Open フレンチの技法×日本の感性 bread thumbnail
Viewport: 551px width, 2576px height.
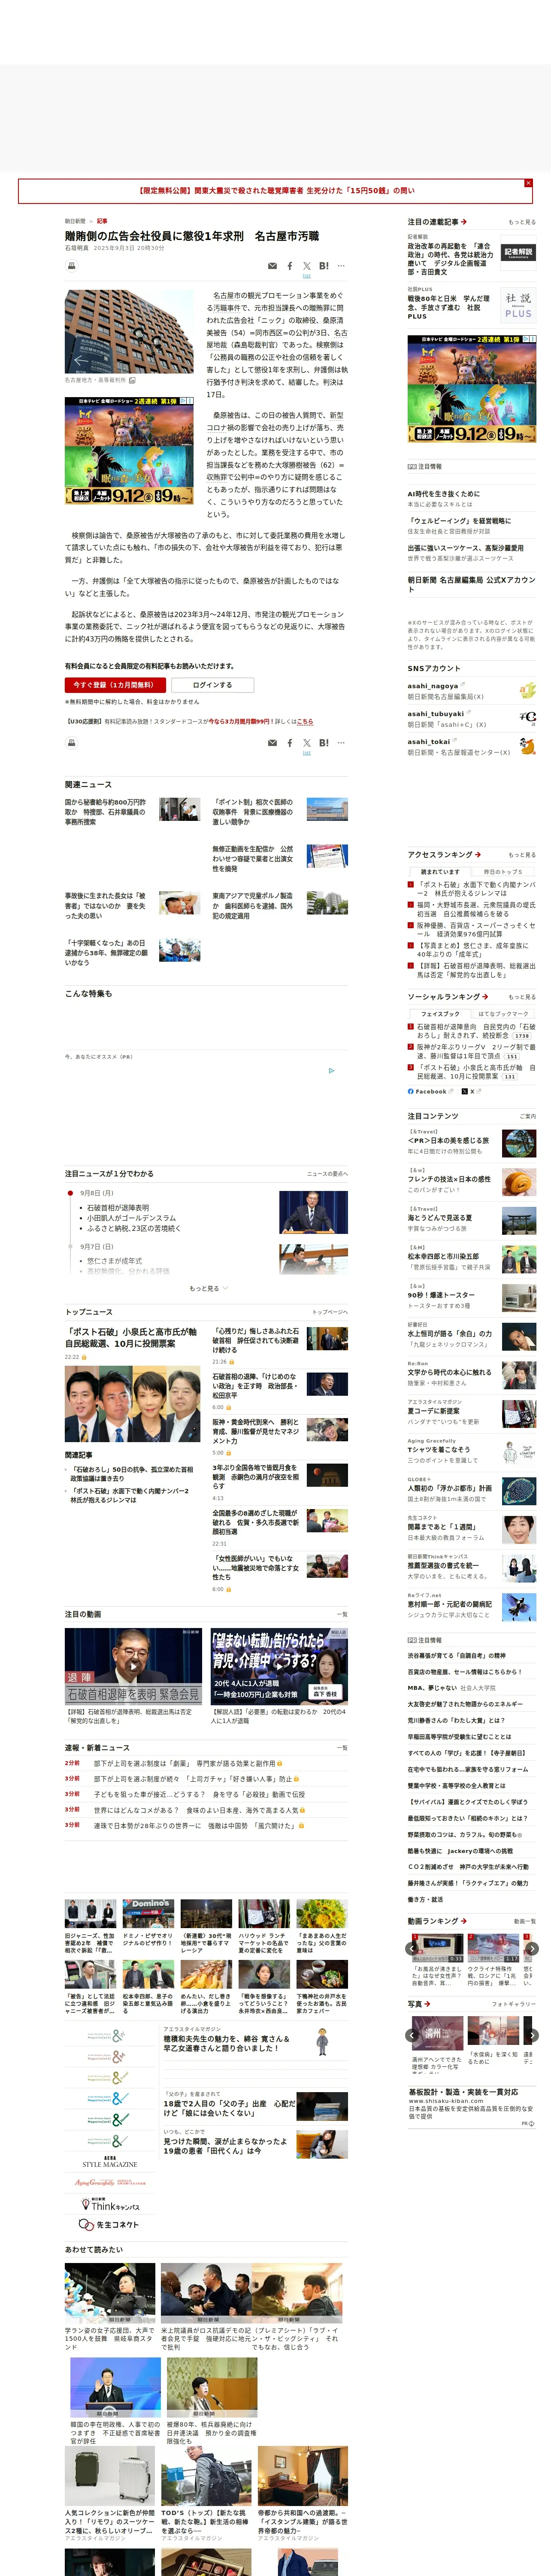tap(519, 1182)
